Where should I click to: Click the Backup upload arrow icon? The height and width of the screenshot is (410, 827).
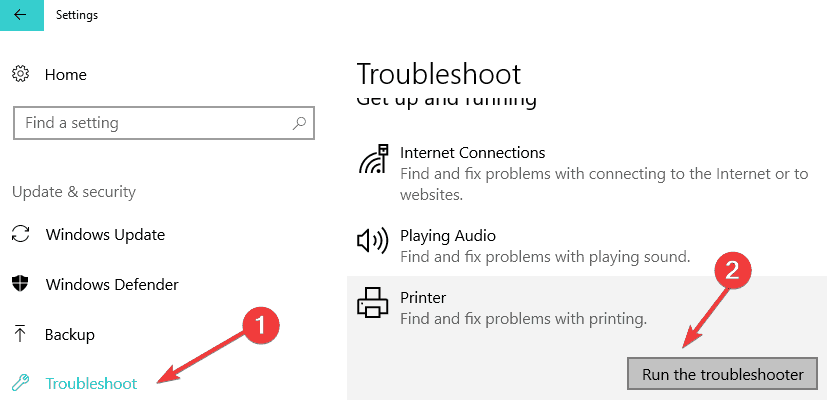tap(20, 334)
